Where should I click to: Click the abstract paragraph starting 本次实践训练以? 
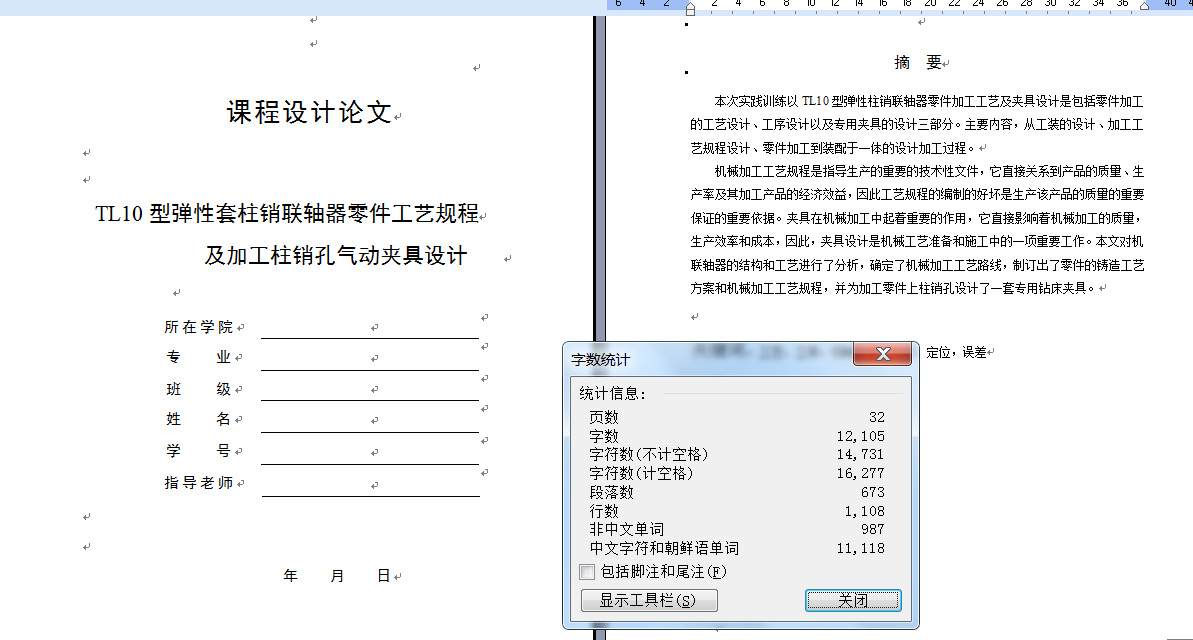pos(917,125)
